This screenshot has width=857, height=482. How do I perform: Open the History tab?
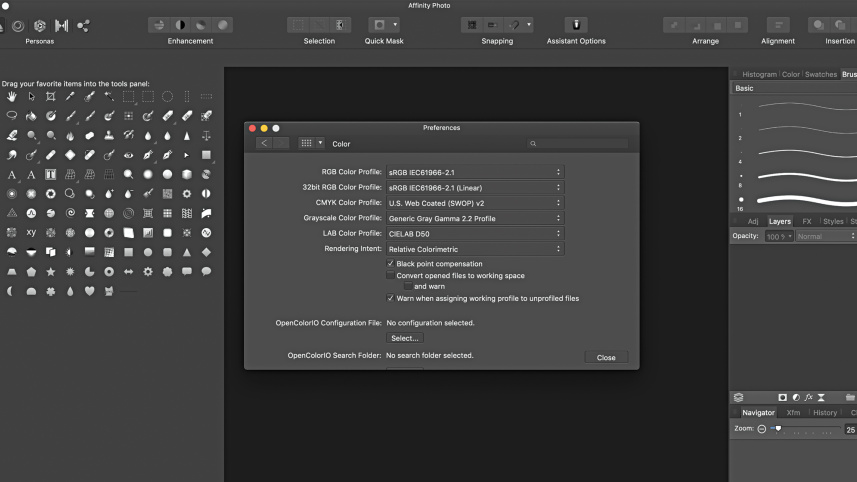[824, 412]
